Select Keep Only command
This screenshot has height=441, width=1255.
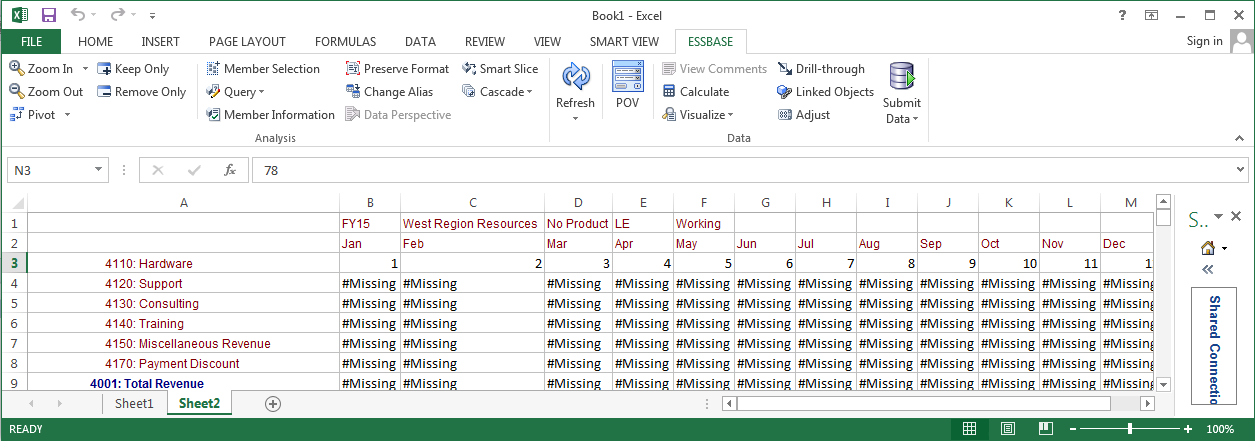pyautogui.click(x=134, y=69)
